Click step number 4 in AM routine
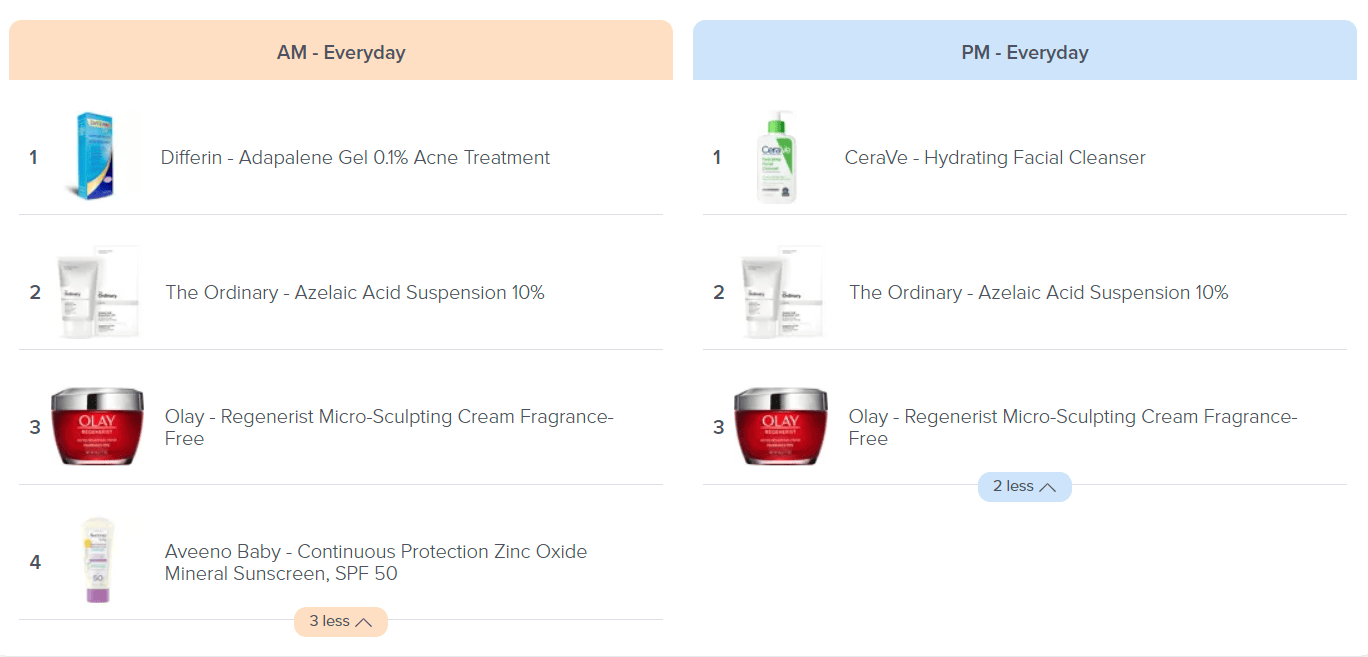The width and height of the screenshot is (1368, 657). coord(35,562)
